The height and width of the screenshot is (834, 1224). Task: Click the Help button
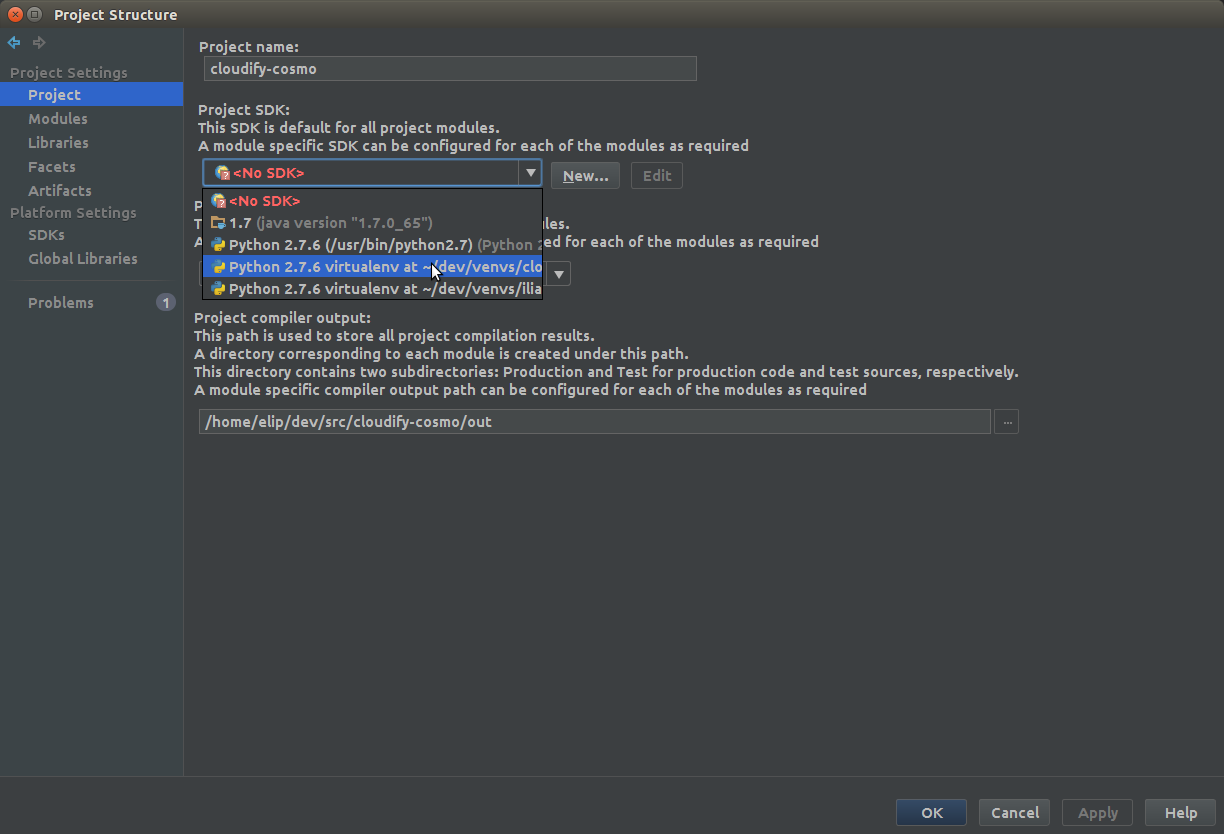(x=1181, y=813)
